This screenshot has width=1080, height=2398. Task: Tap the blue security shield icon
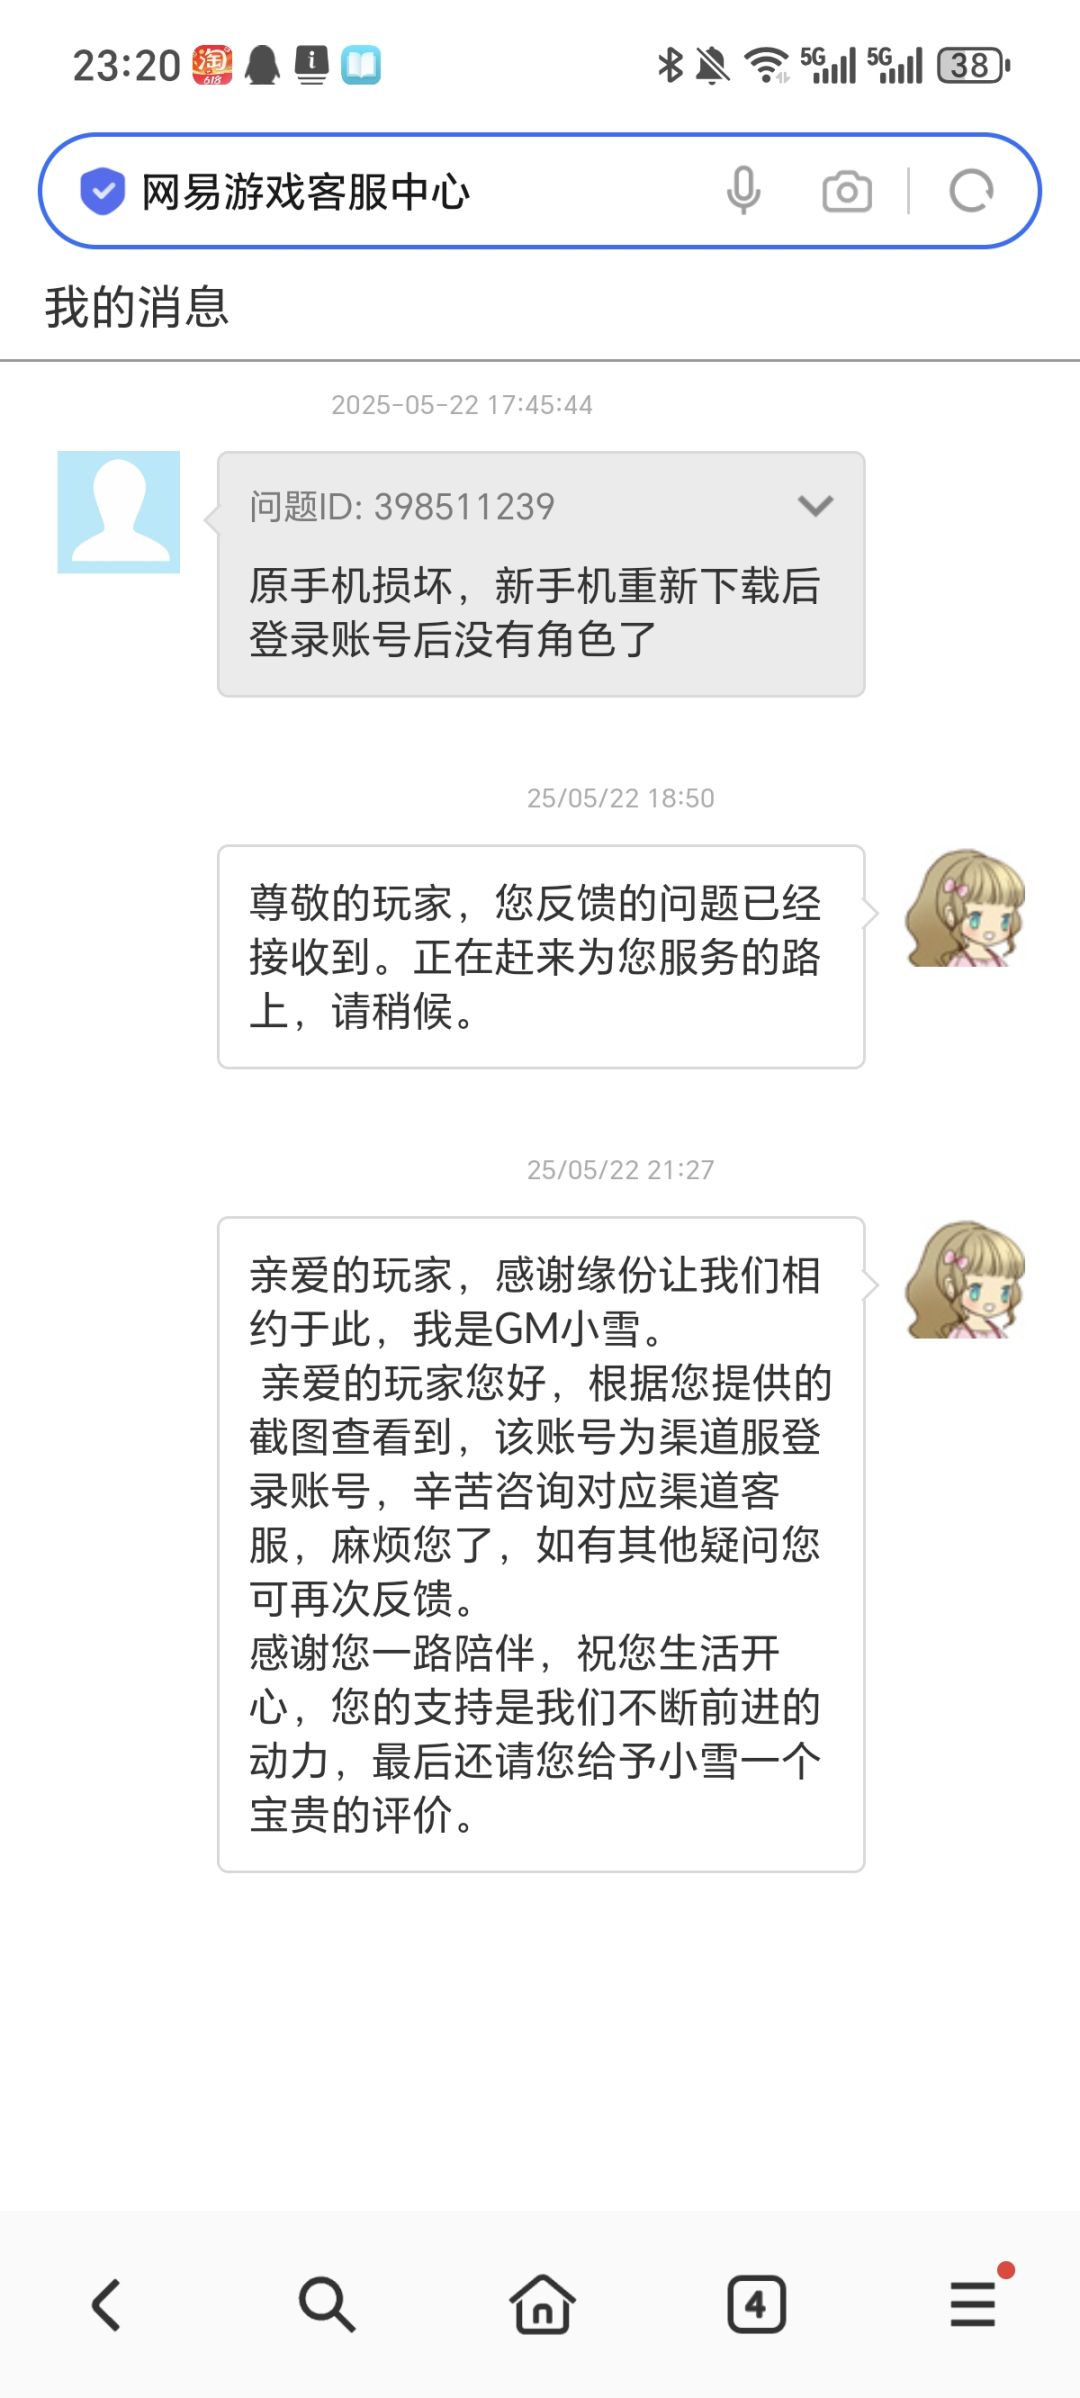coord(102,191)
